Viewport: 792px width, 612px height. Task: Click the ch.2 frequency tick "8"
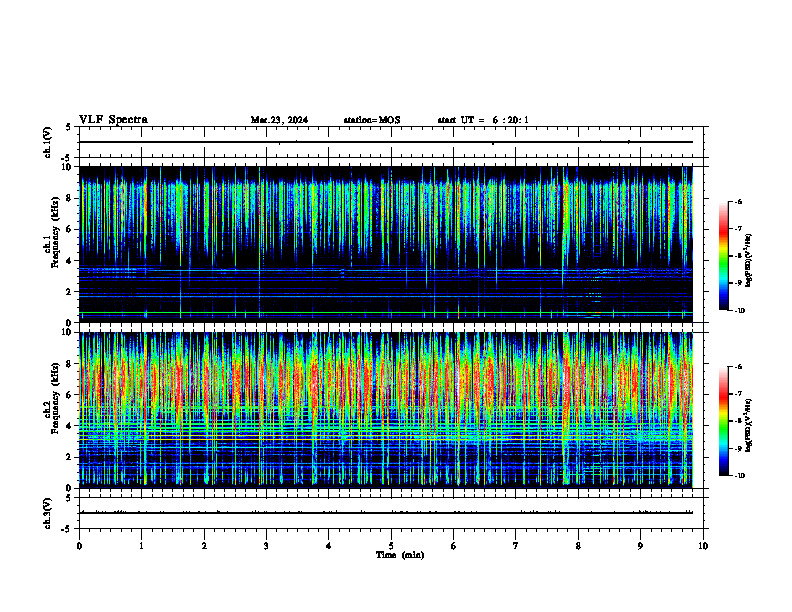point(70,364)
